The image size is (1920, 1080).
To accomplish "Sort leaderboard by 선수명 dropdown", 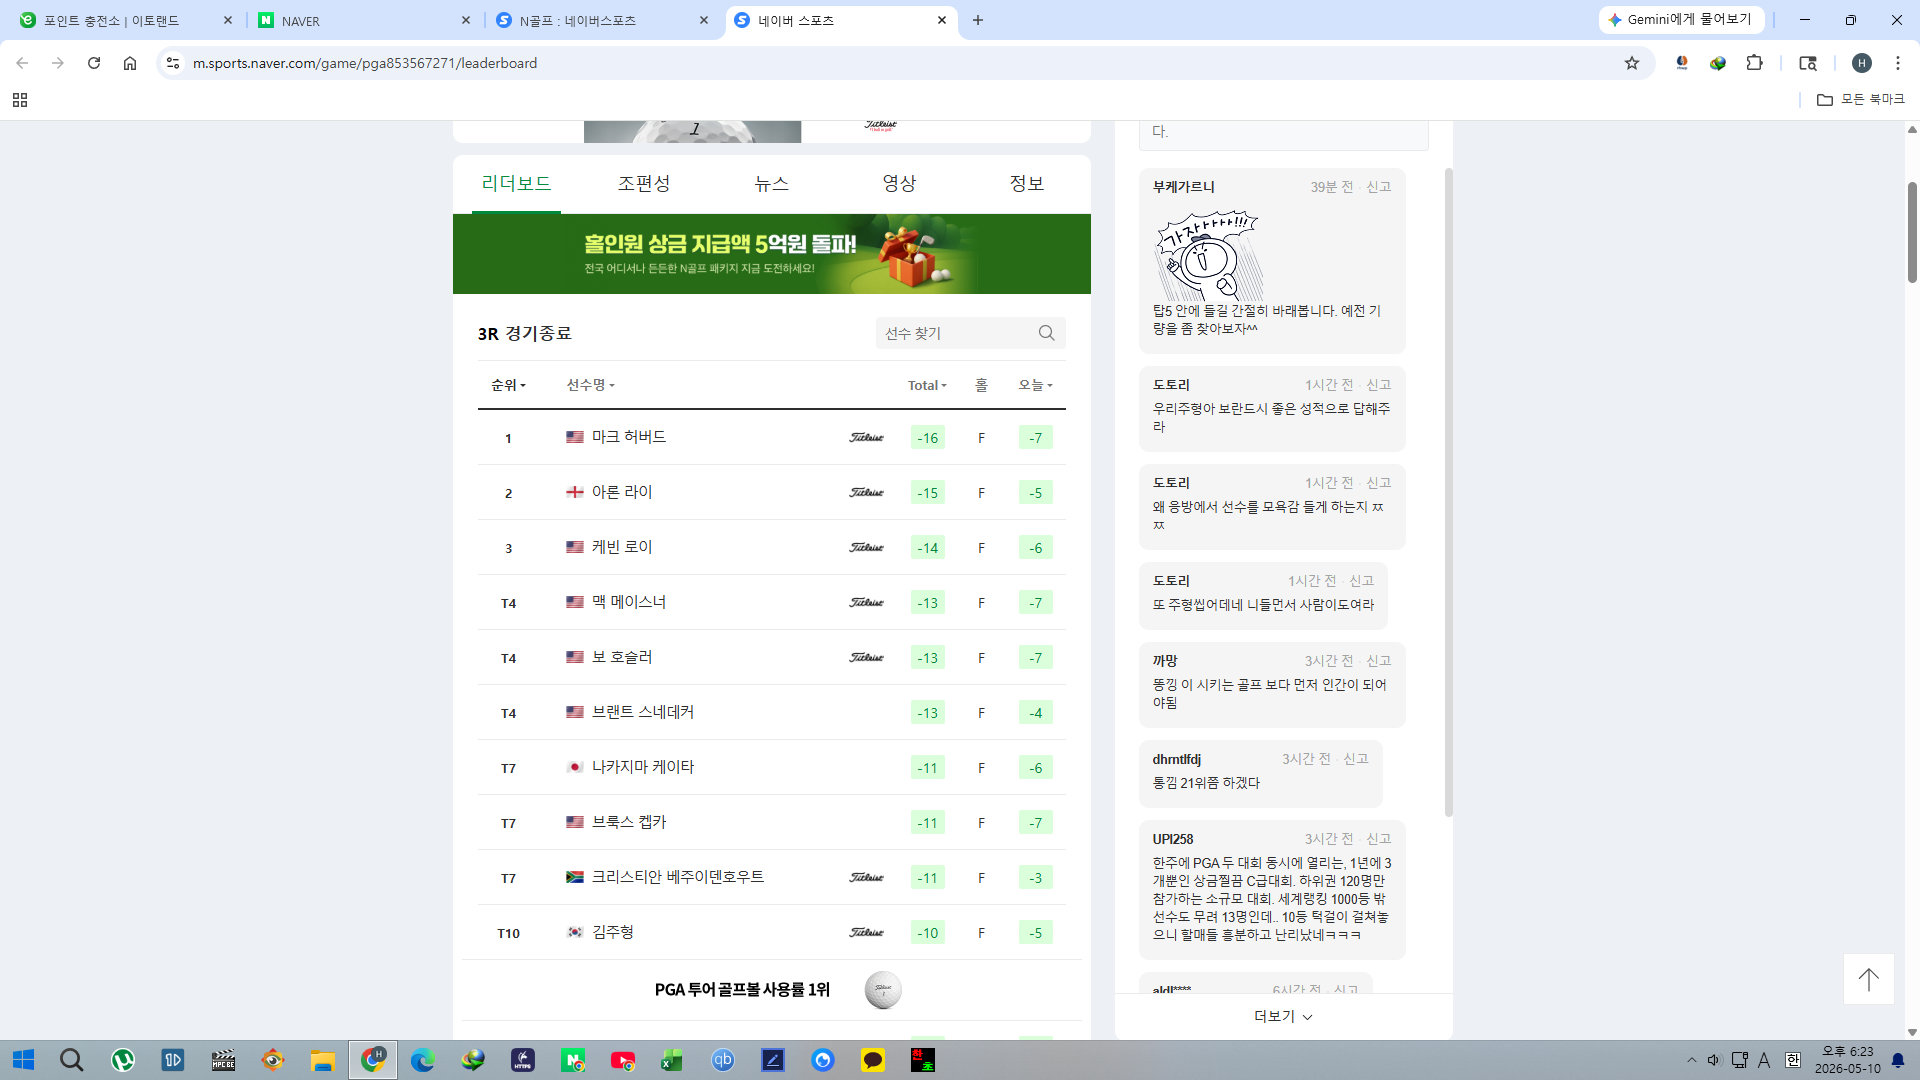I will click(591, 385).
